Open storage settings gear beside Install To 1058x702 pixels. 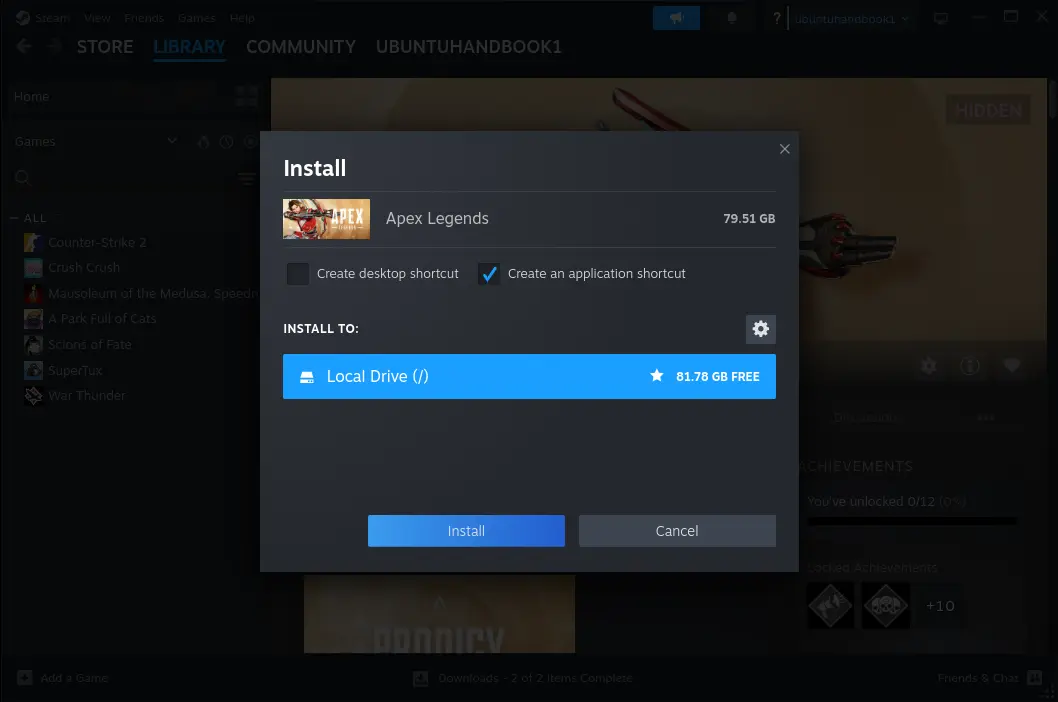click(760, 329)
